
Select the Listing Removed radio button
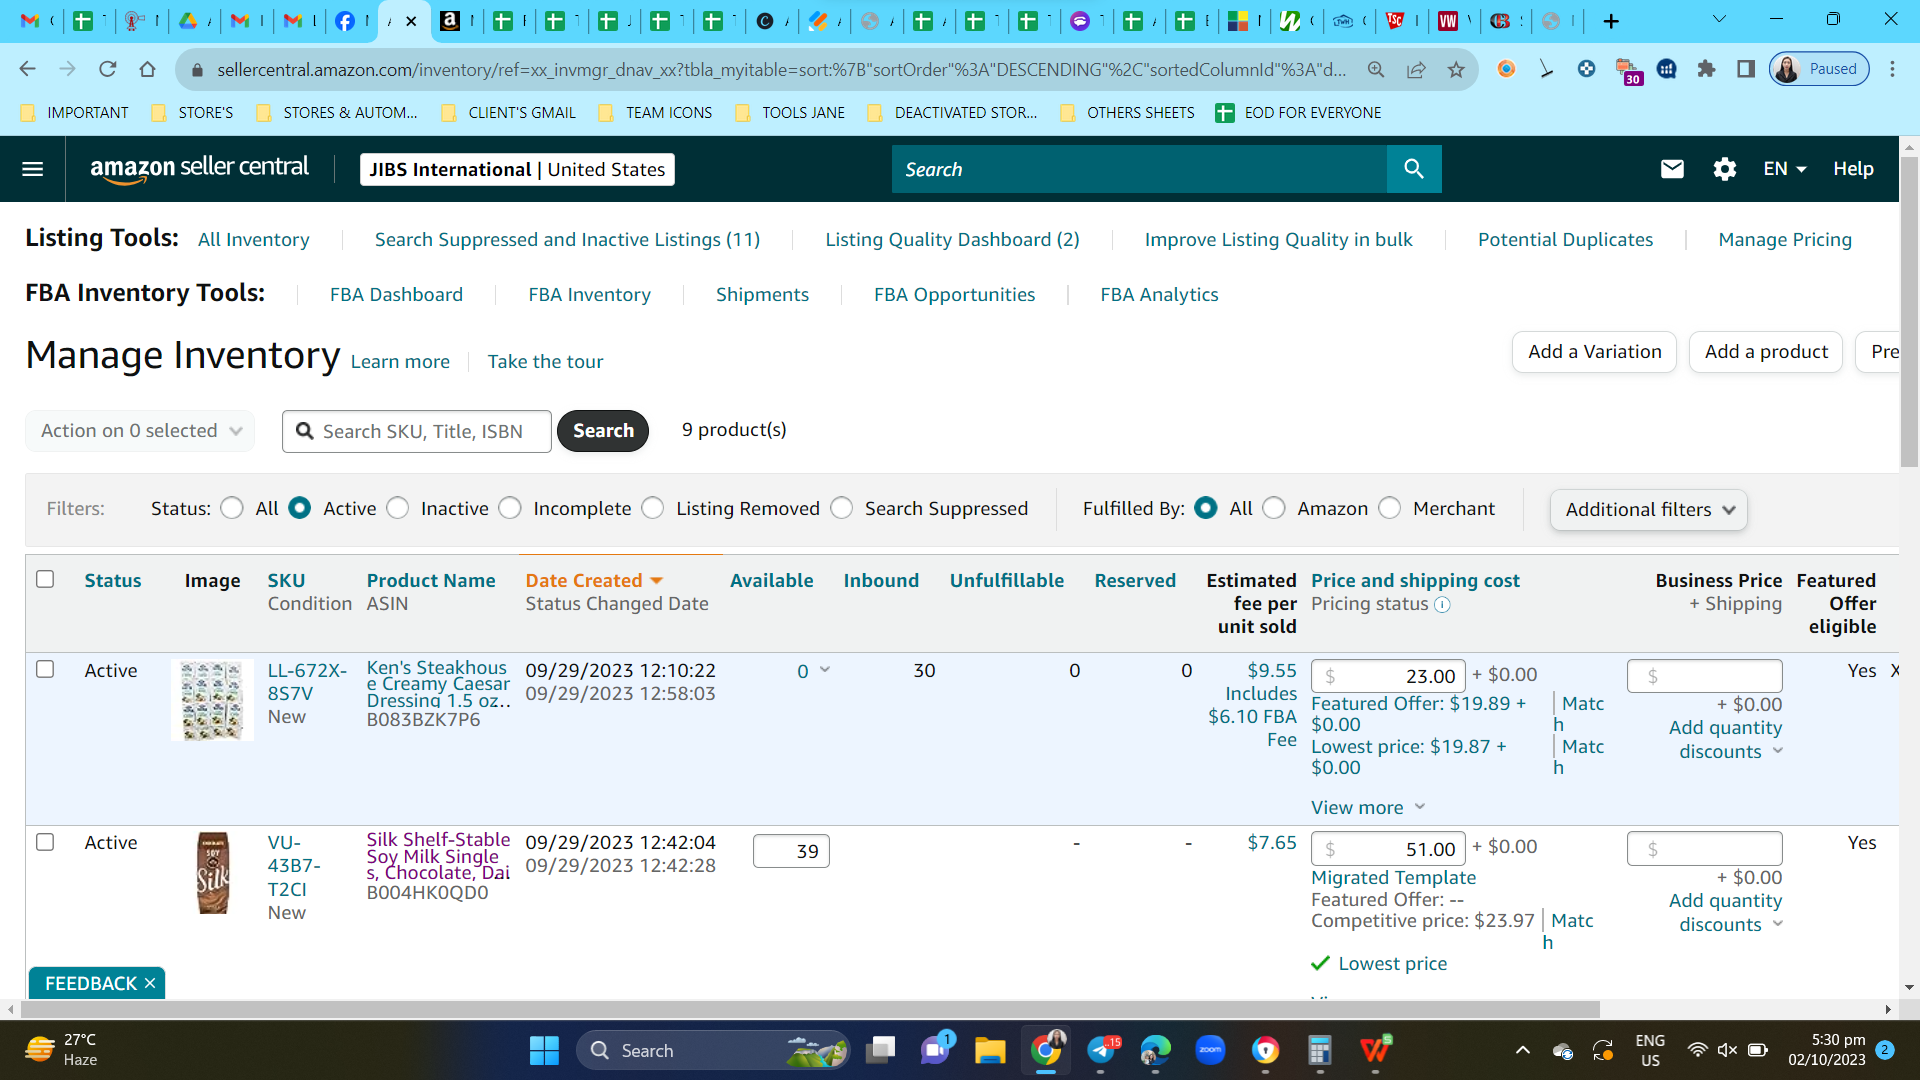[x=653, y=508]
